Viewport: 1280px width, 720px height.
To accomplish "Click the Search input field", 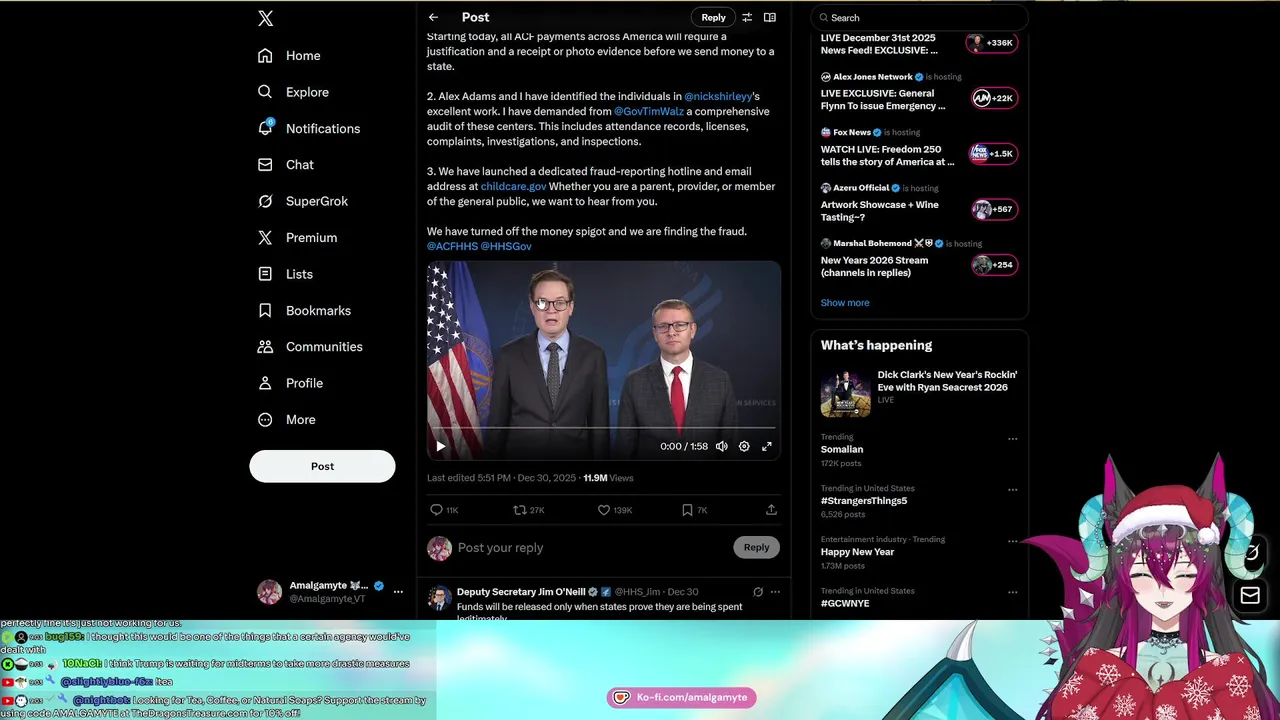I will [x=920, y=18].
